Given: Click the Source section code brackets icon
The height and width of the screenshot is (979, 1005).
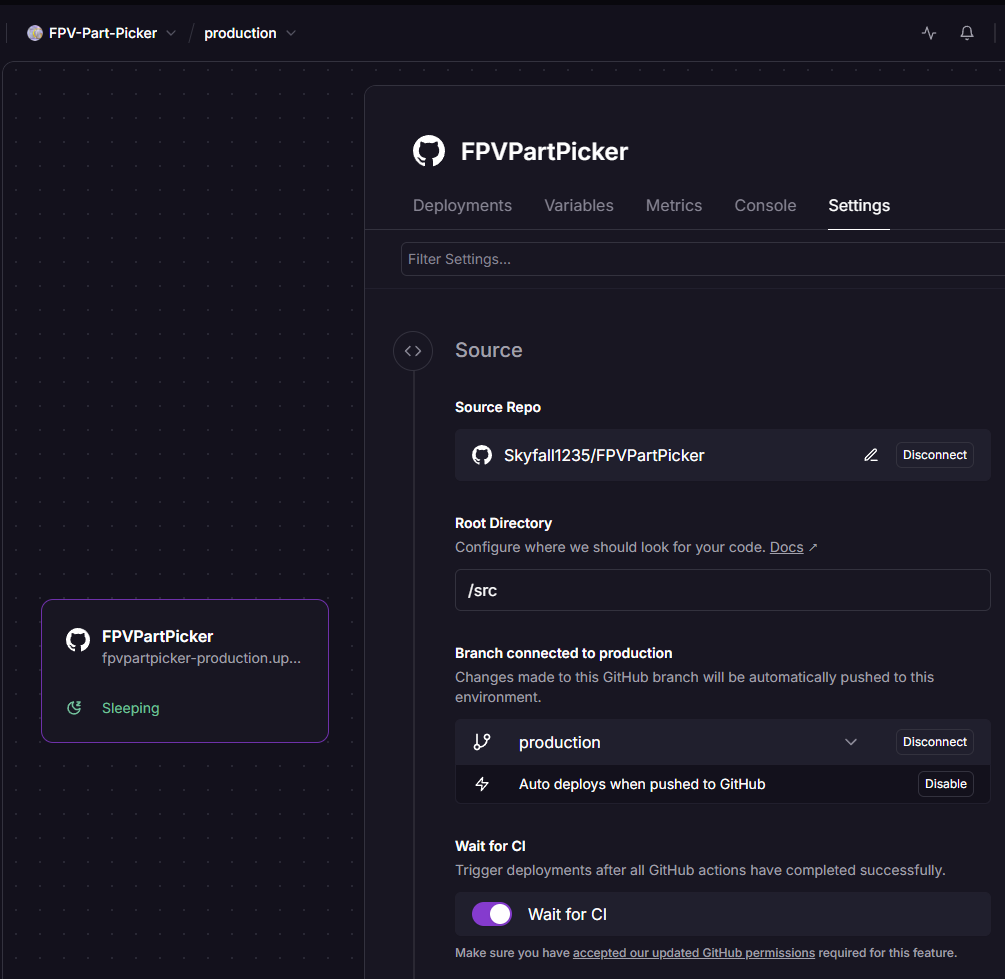Looking at the screenshot, I should click(x=413, y=351).
